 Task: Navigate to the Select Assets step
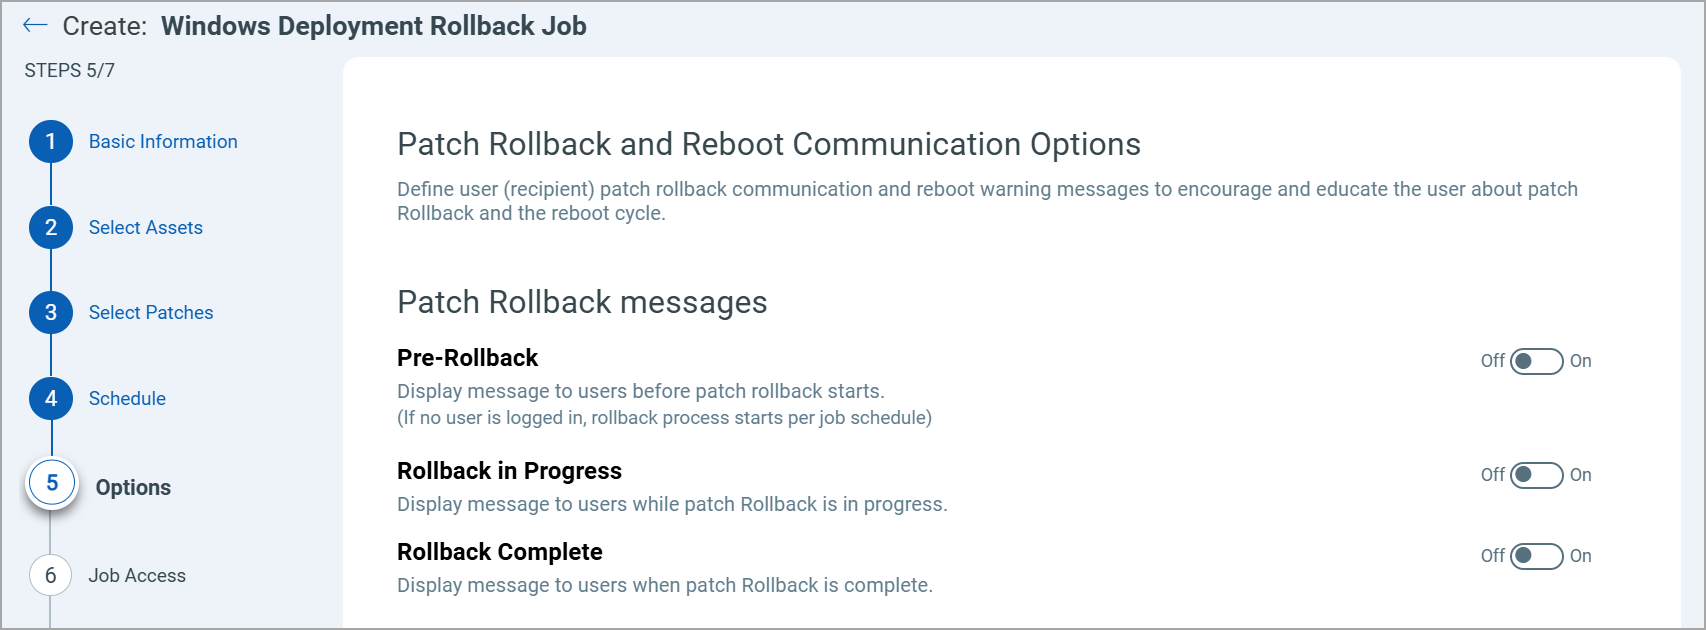[x=144, y=227]
